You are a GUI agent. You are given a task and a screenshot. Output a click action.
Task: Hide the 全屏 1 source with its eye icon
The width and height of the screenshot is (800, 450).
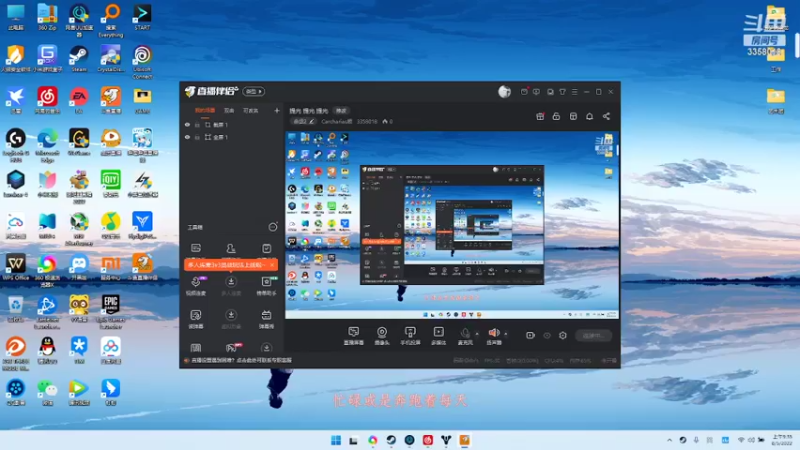pyautogui.click(x=187, y=137)
